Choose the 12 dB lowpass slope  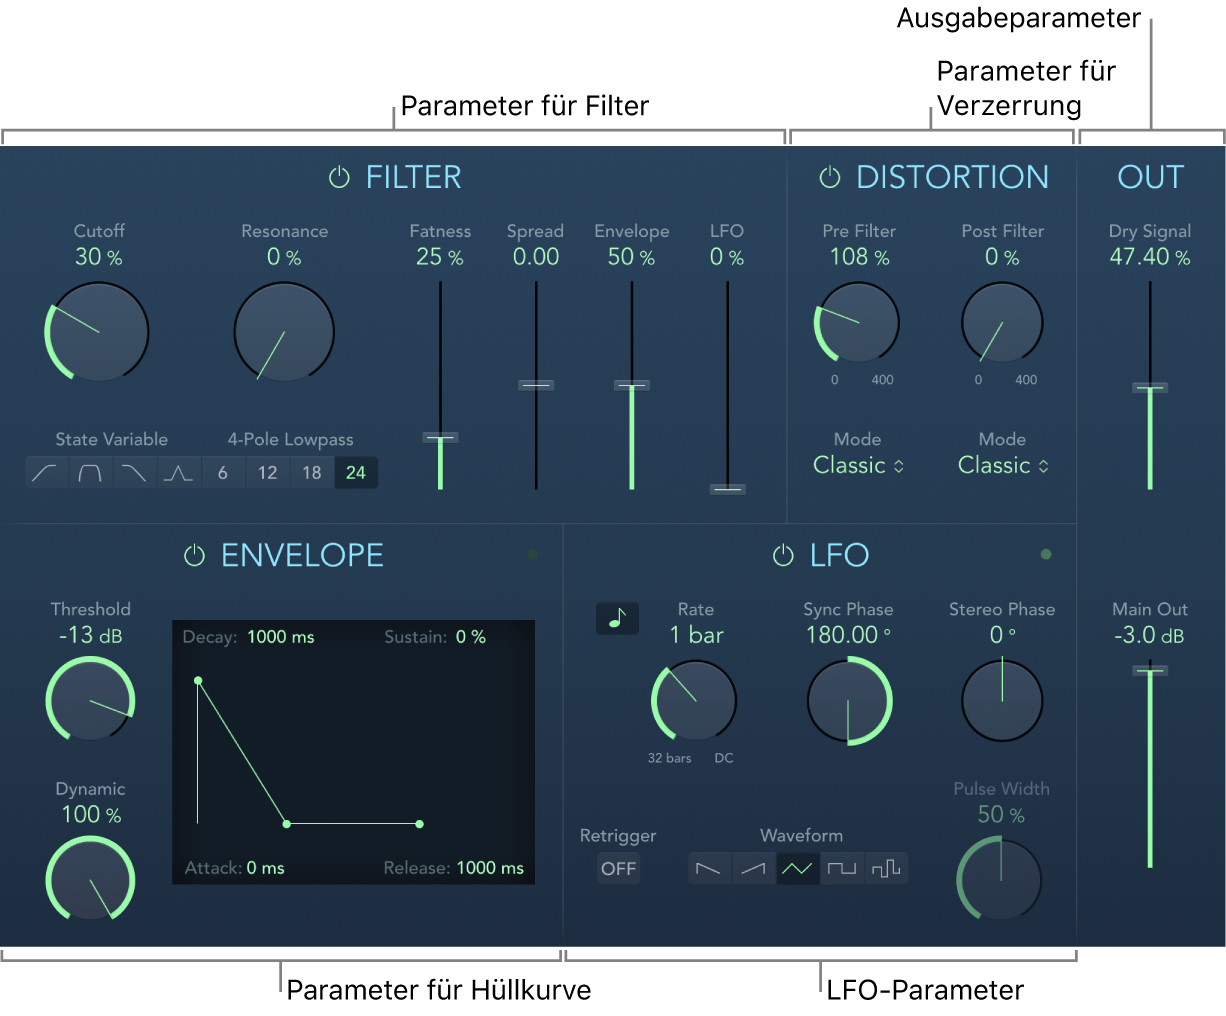[x=267, y=473]
